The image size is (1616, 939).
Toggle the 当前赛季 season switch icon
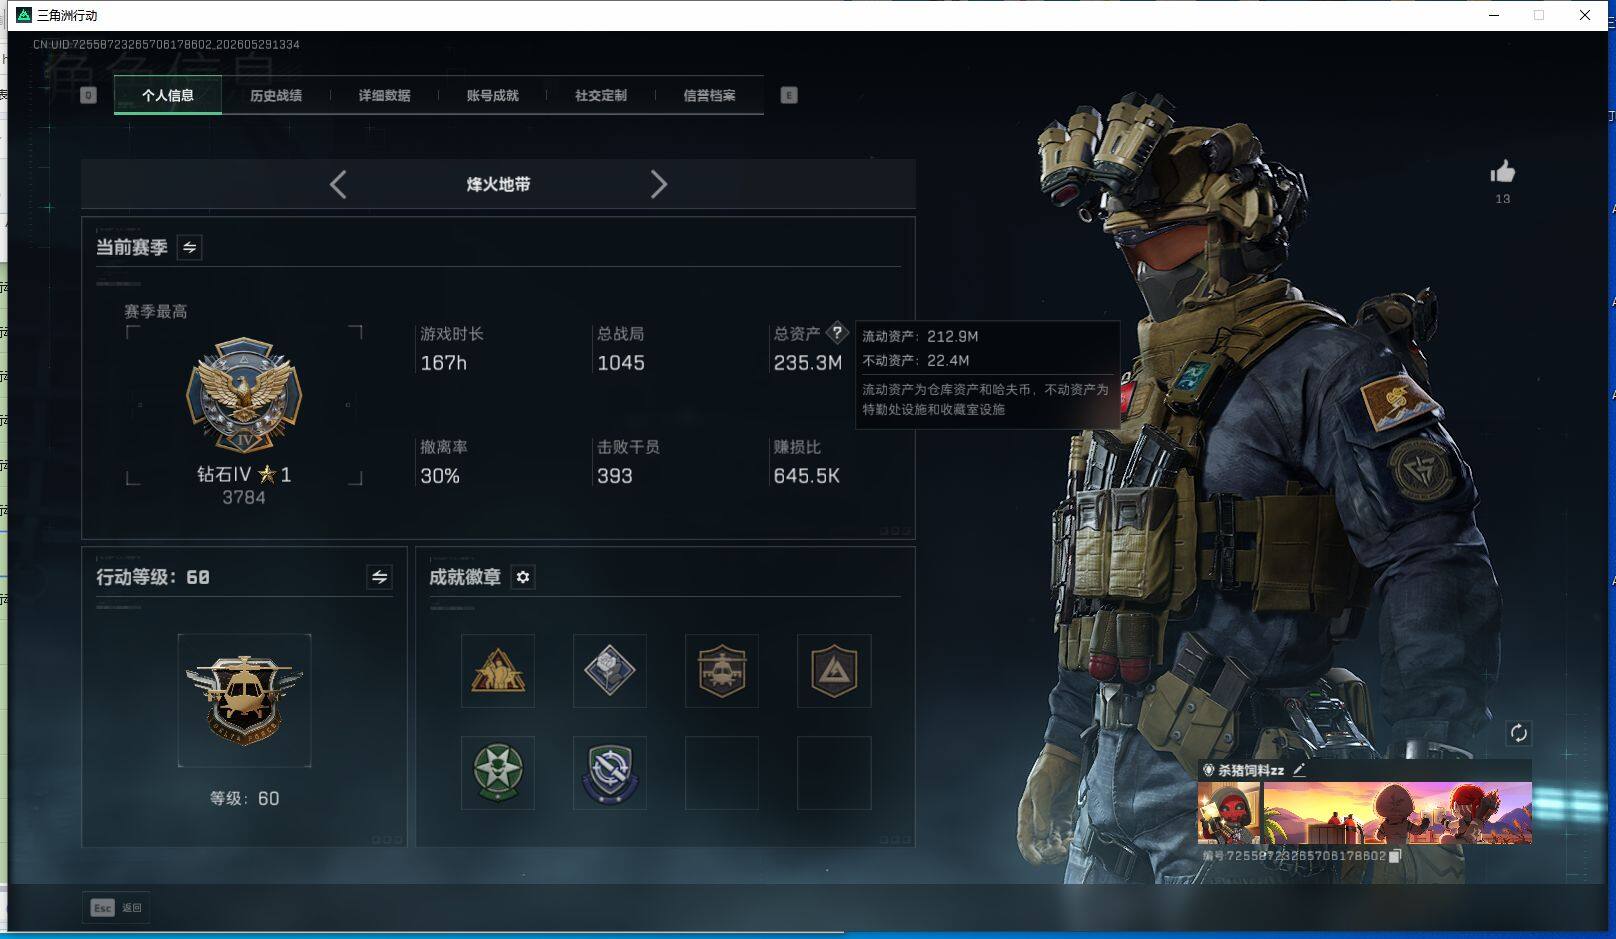click(x=189, y=247)
